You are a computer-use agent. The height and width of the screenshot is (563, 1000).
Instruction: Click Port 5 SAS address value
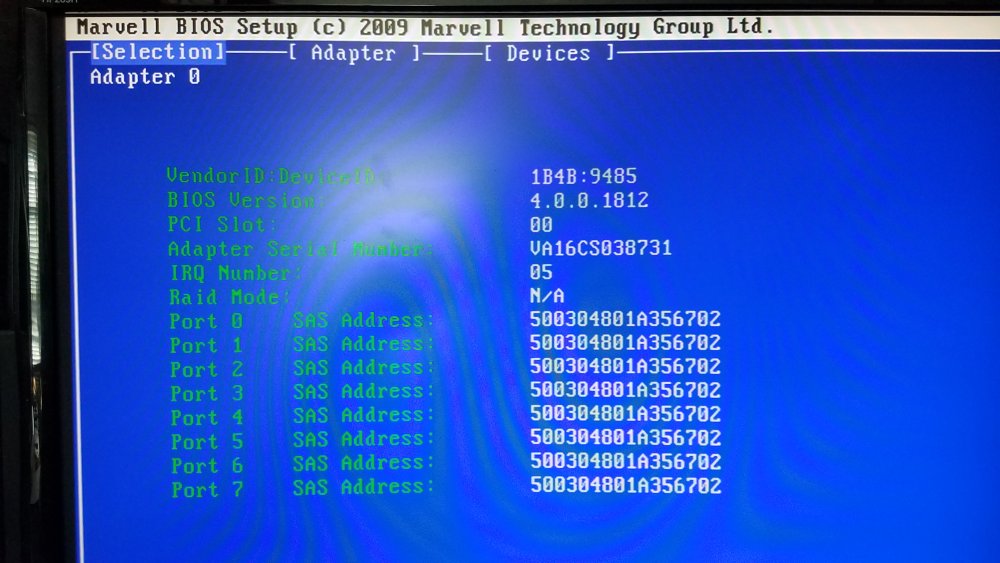point(626,437)
